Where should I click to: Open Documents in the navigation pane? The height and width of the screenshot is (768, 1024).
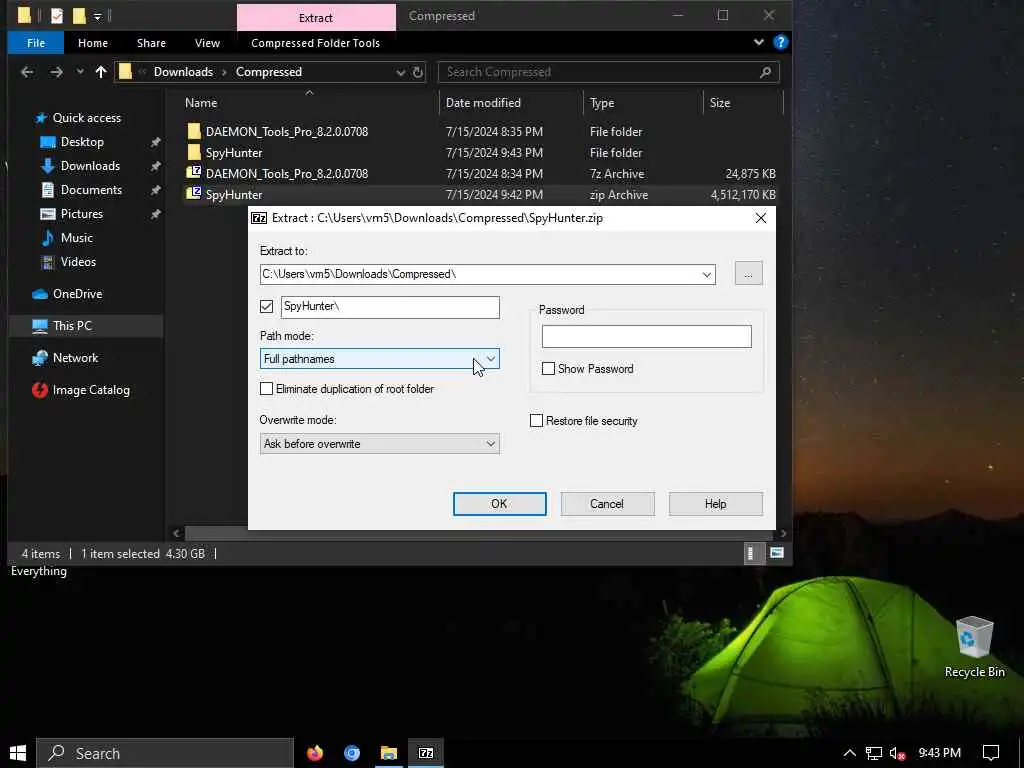91,190
